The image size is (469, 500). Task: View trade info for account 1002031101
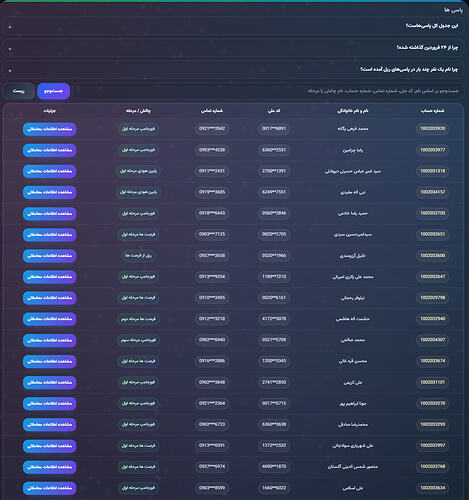point(50,382)
